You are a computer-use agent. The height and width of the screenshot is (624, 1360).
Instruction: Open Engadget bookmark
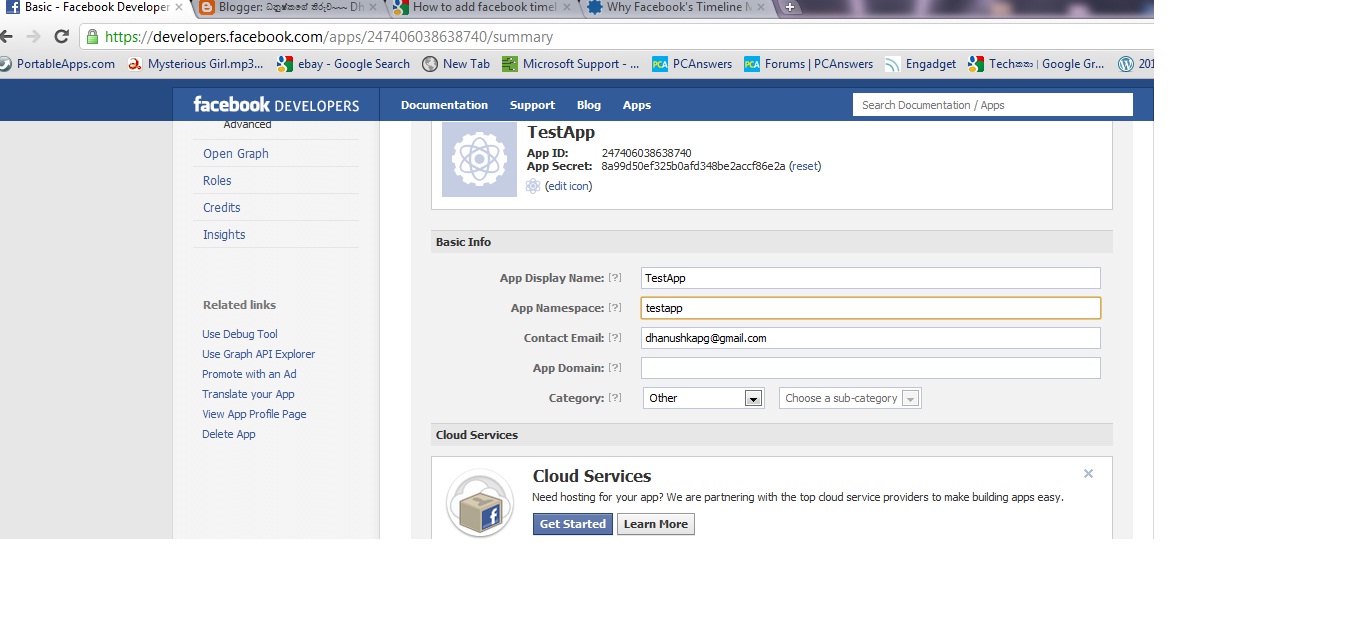(920, 64)
